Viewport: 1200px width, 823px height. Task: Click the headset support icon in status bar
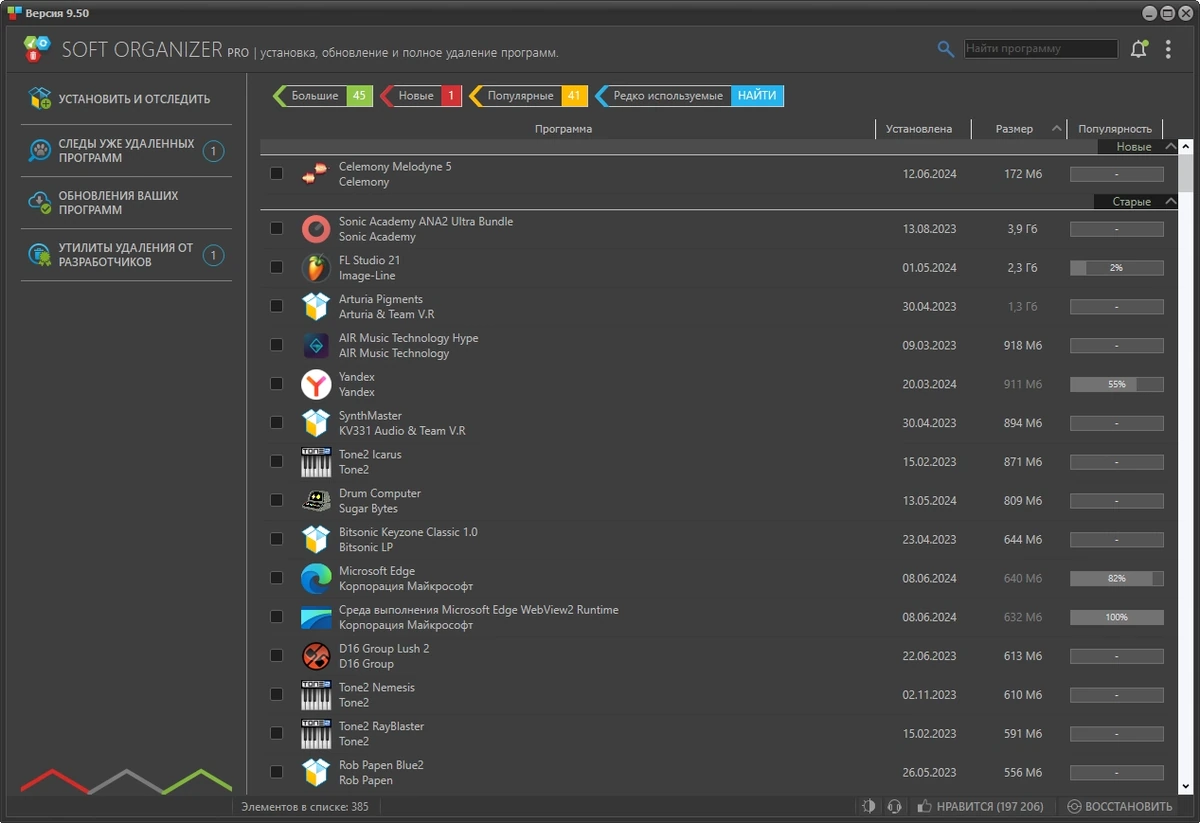click(x=894, y=806)
